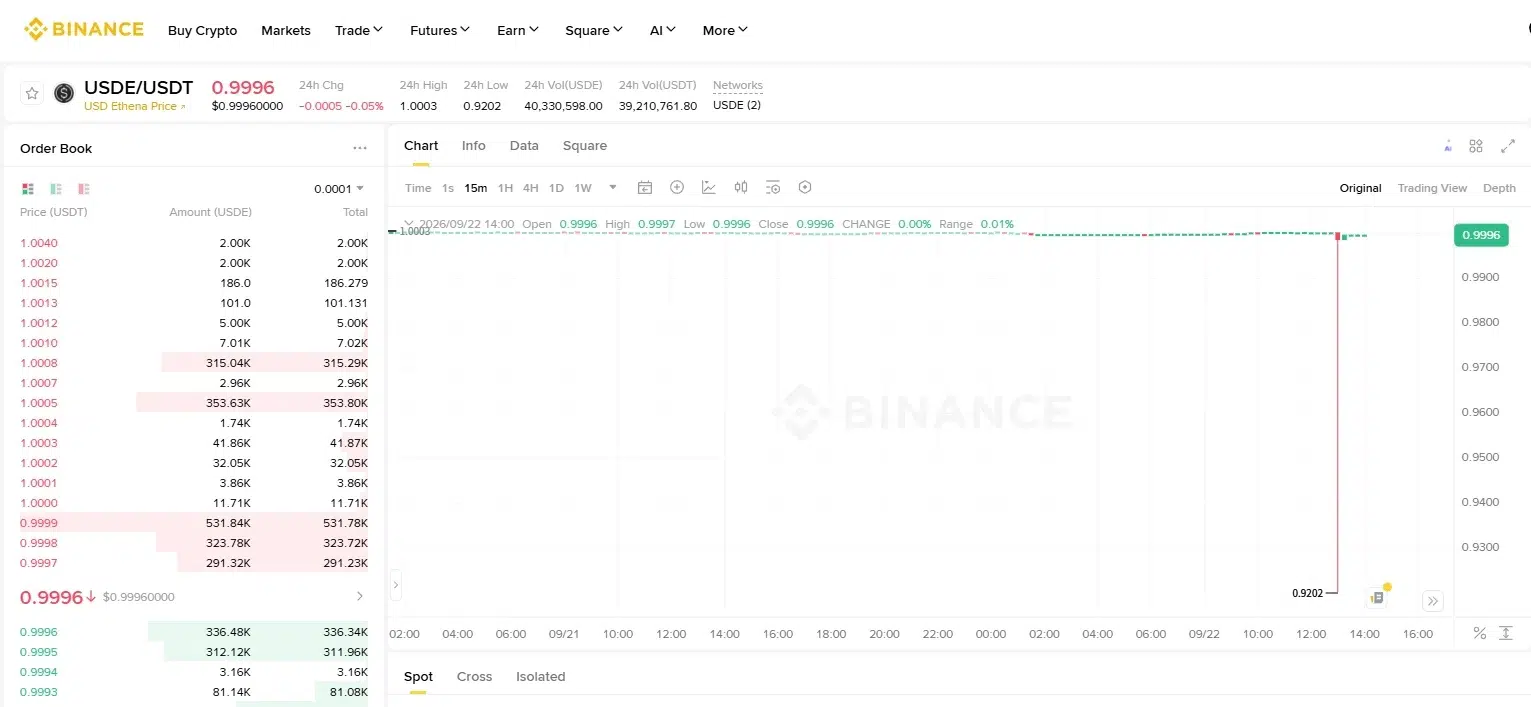Open the Trade menu
The height and width of the screenshot is (707, 1531).
click(x=359, y=30)
